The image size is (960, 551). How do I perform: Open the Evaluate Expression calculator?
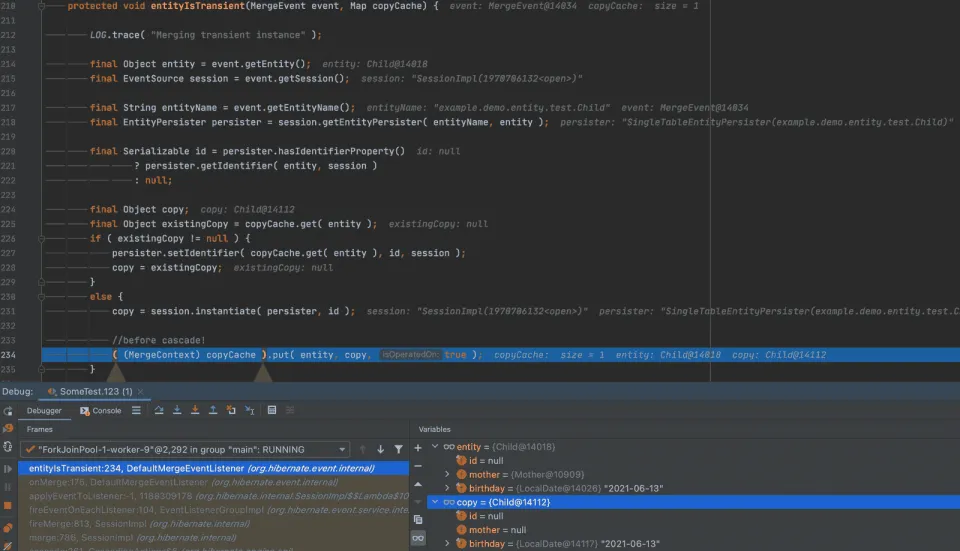point(272,410)
